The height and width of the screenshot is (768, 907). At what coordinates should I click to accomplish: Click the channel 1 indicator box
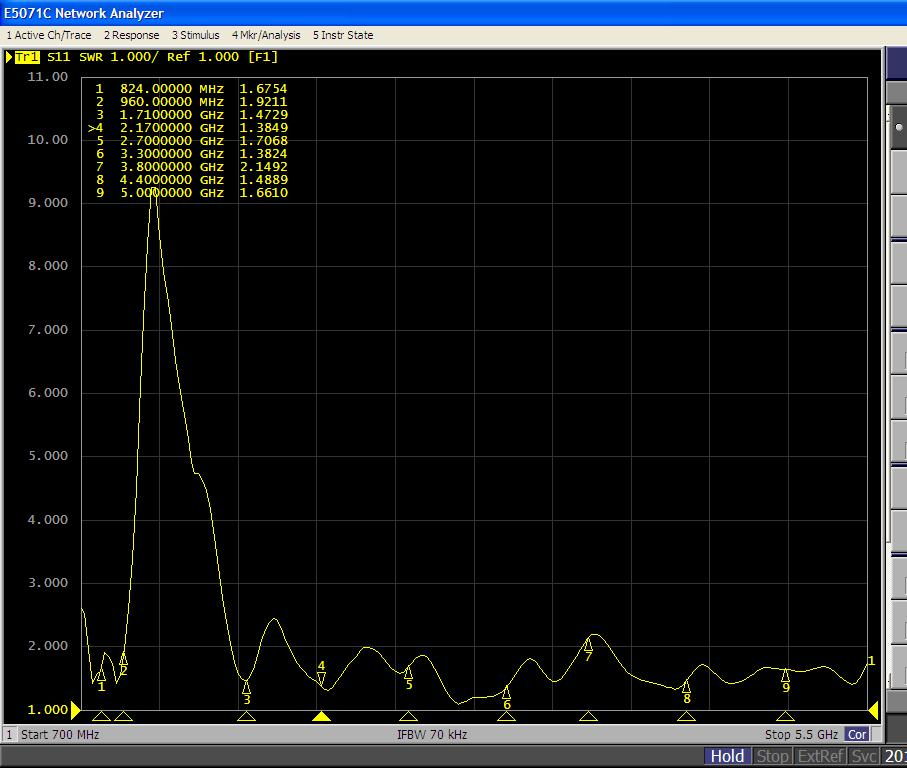pyautogui.click(x=9, y=734)
